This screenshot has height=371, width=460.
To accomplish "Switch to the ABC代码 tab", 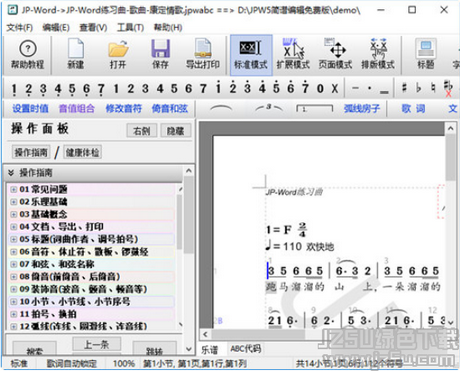I will 246,349.
